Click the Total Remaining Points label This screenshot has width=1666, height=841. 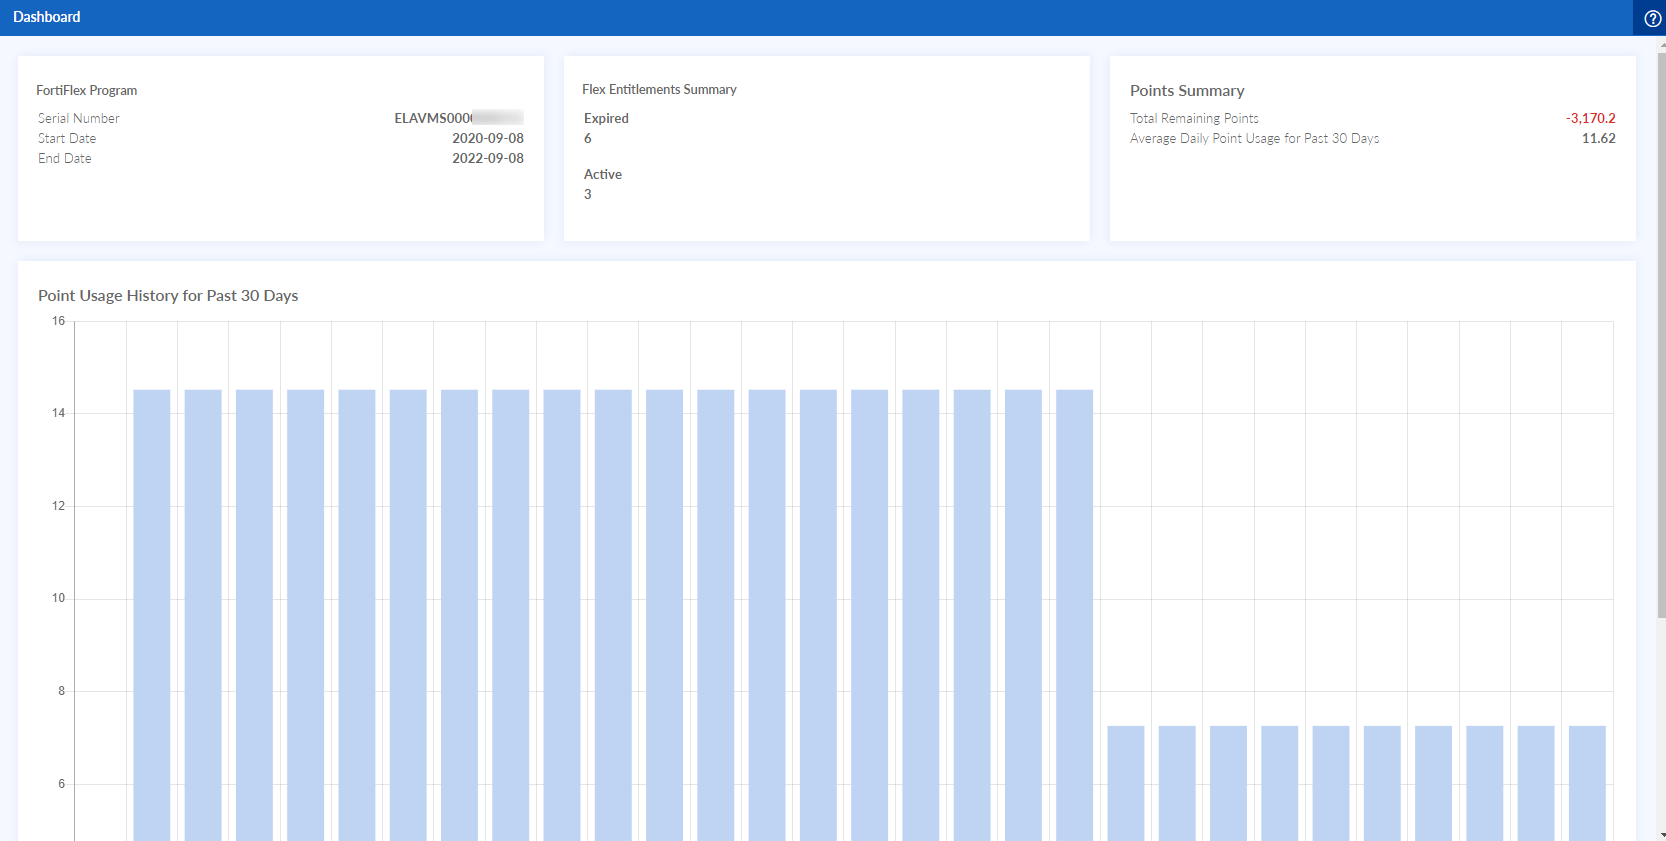tap(1194, 118)
